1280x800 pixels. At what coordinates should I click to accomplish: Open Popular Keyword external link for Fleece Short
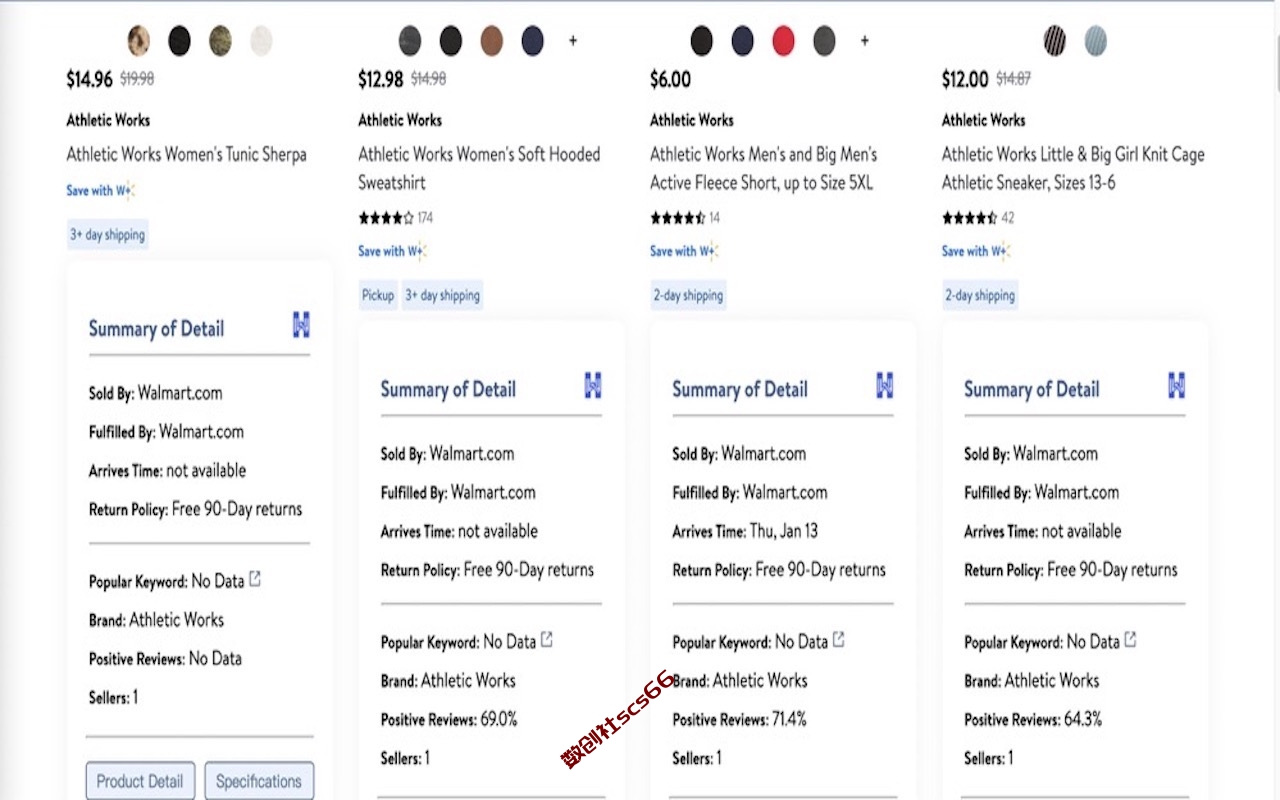pos(839,640)
